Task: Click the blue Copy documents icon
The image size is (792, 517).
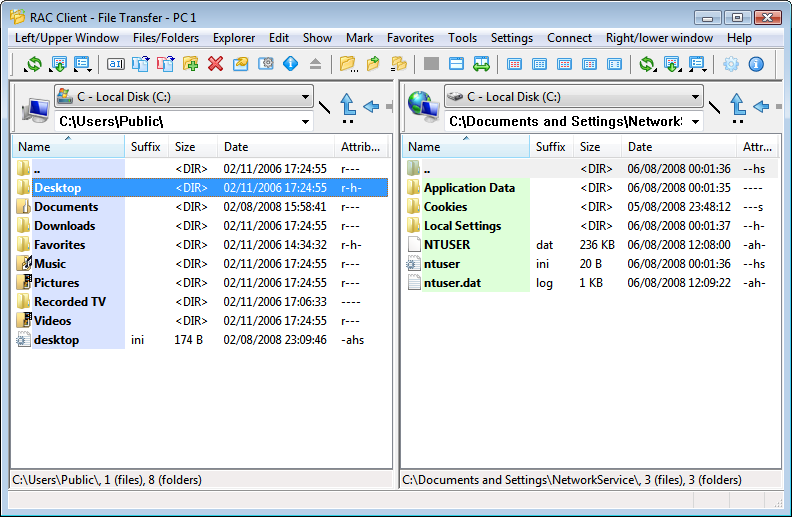Action: [140, 64]
